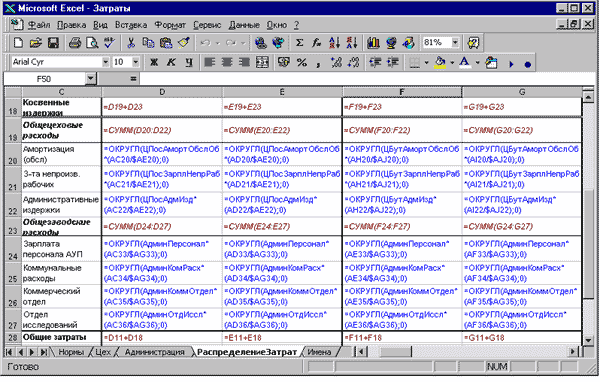Switch to the Цех sheet tab

pyautogui.click(x=103, y=352)
